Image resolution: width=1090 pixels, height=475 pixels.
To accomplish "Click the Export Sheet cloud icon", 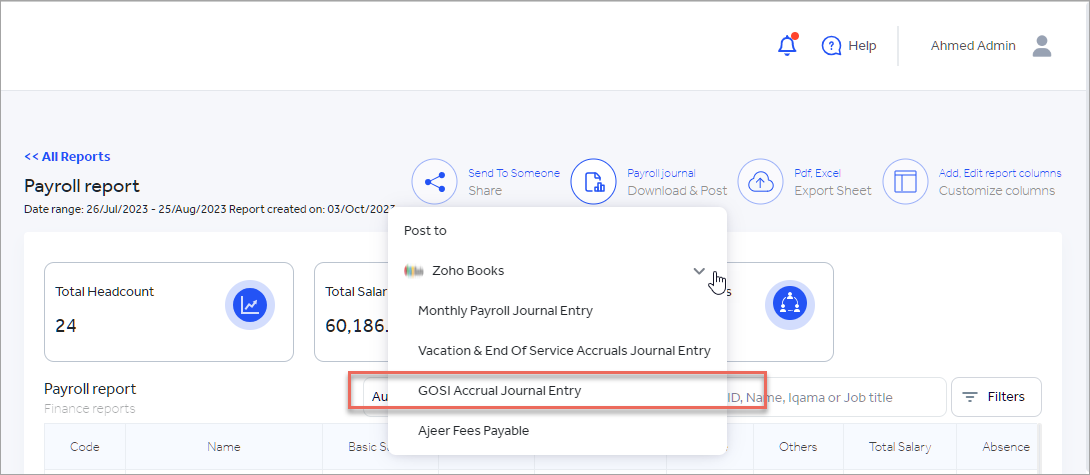I will (760, 182).
